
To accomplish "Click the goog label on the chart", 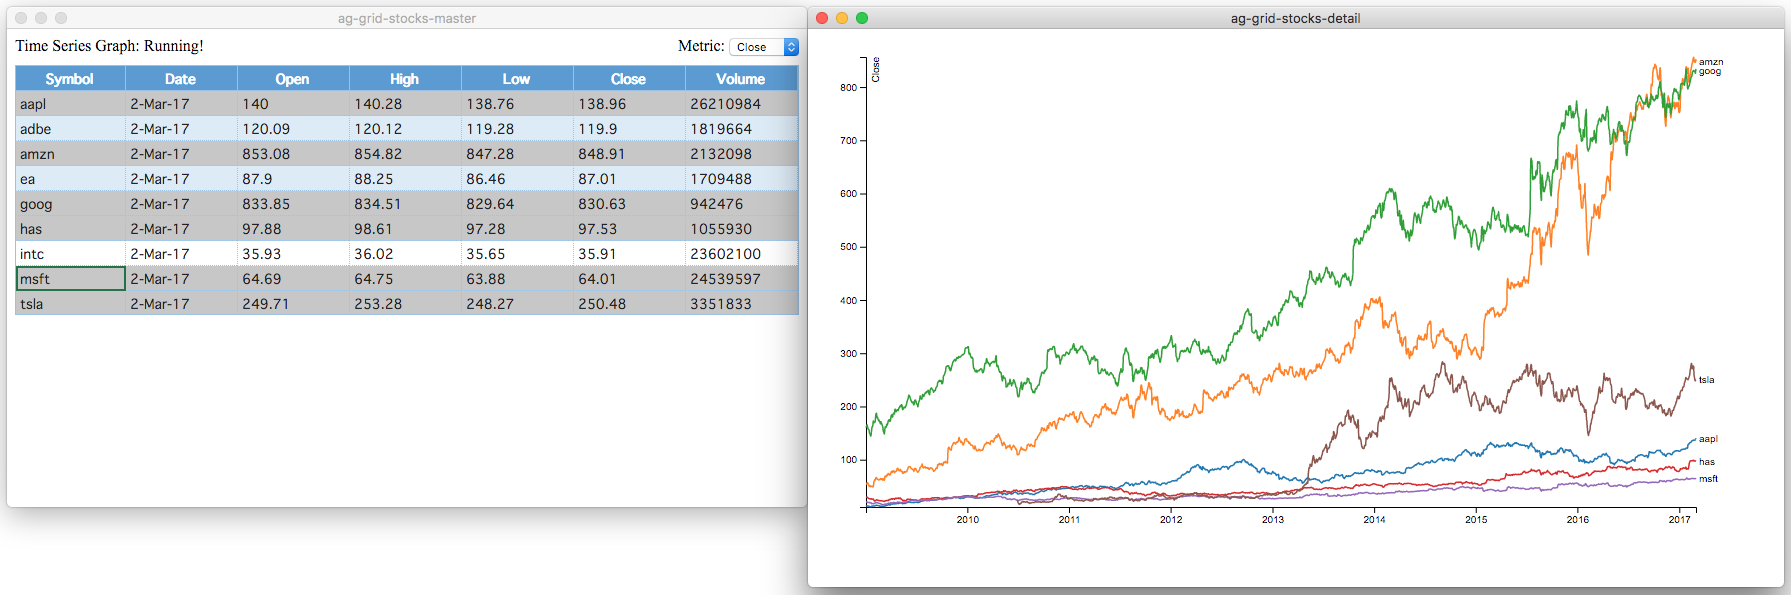I will point(1710,71).
